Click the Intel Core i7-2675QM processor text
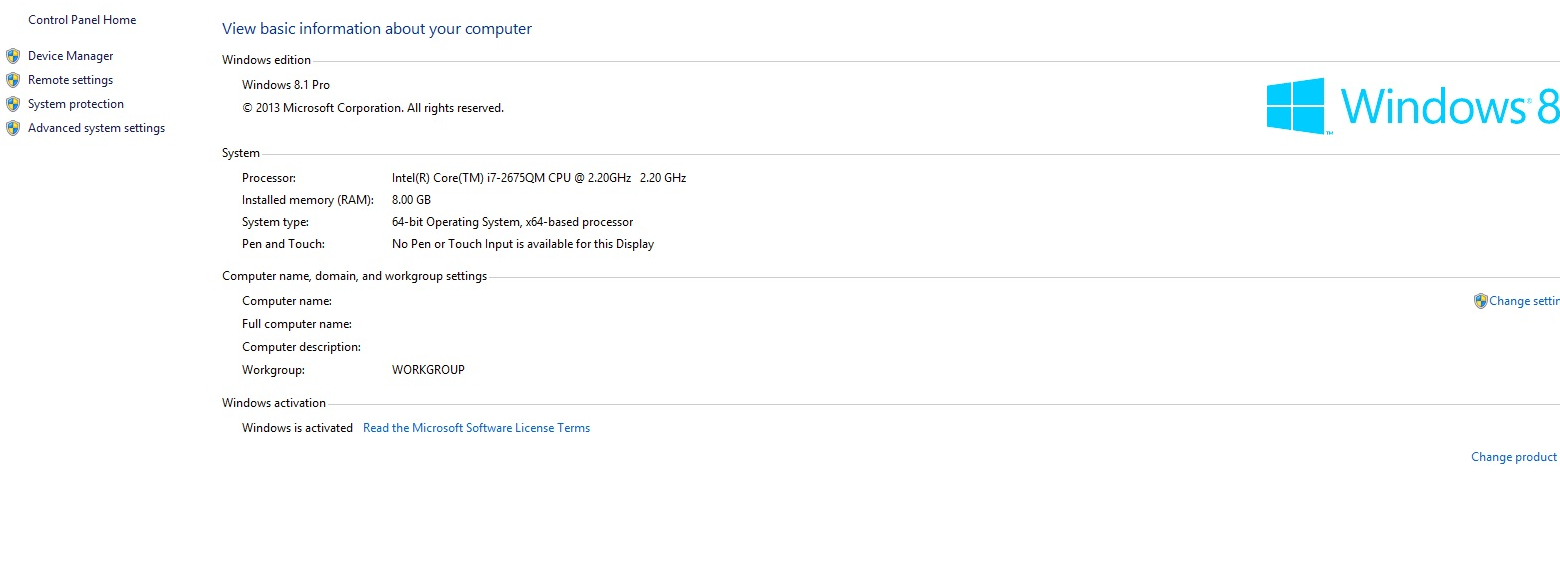The image size is (1560, 587). (x=539, y=178)
